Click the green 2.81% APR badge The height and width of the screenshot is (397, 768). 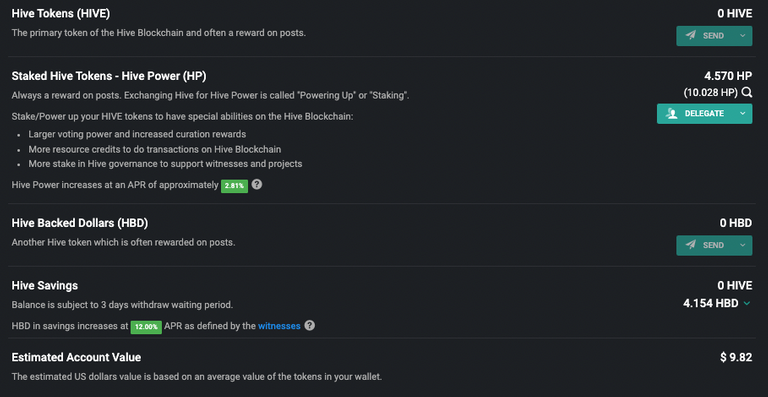coord(234,186)
